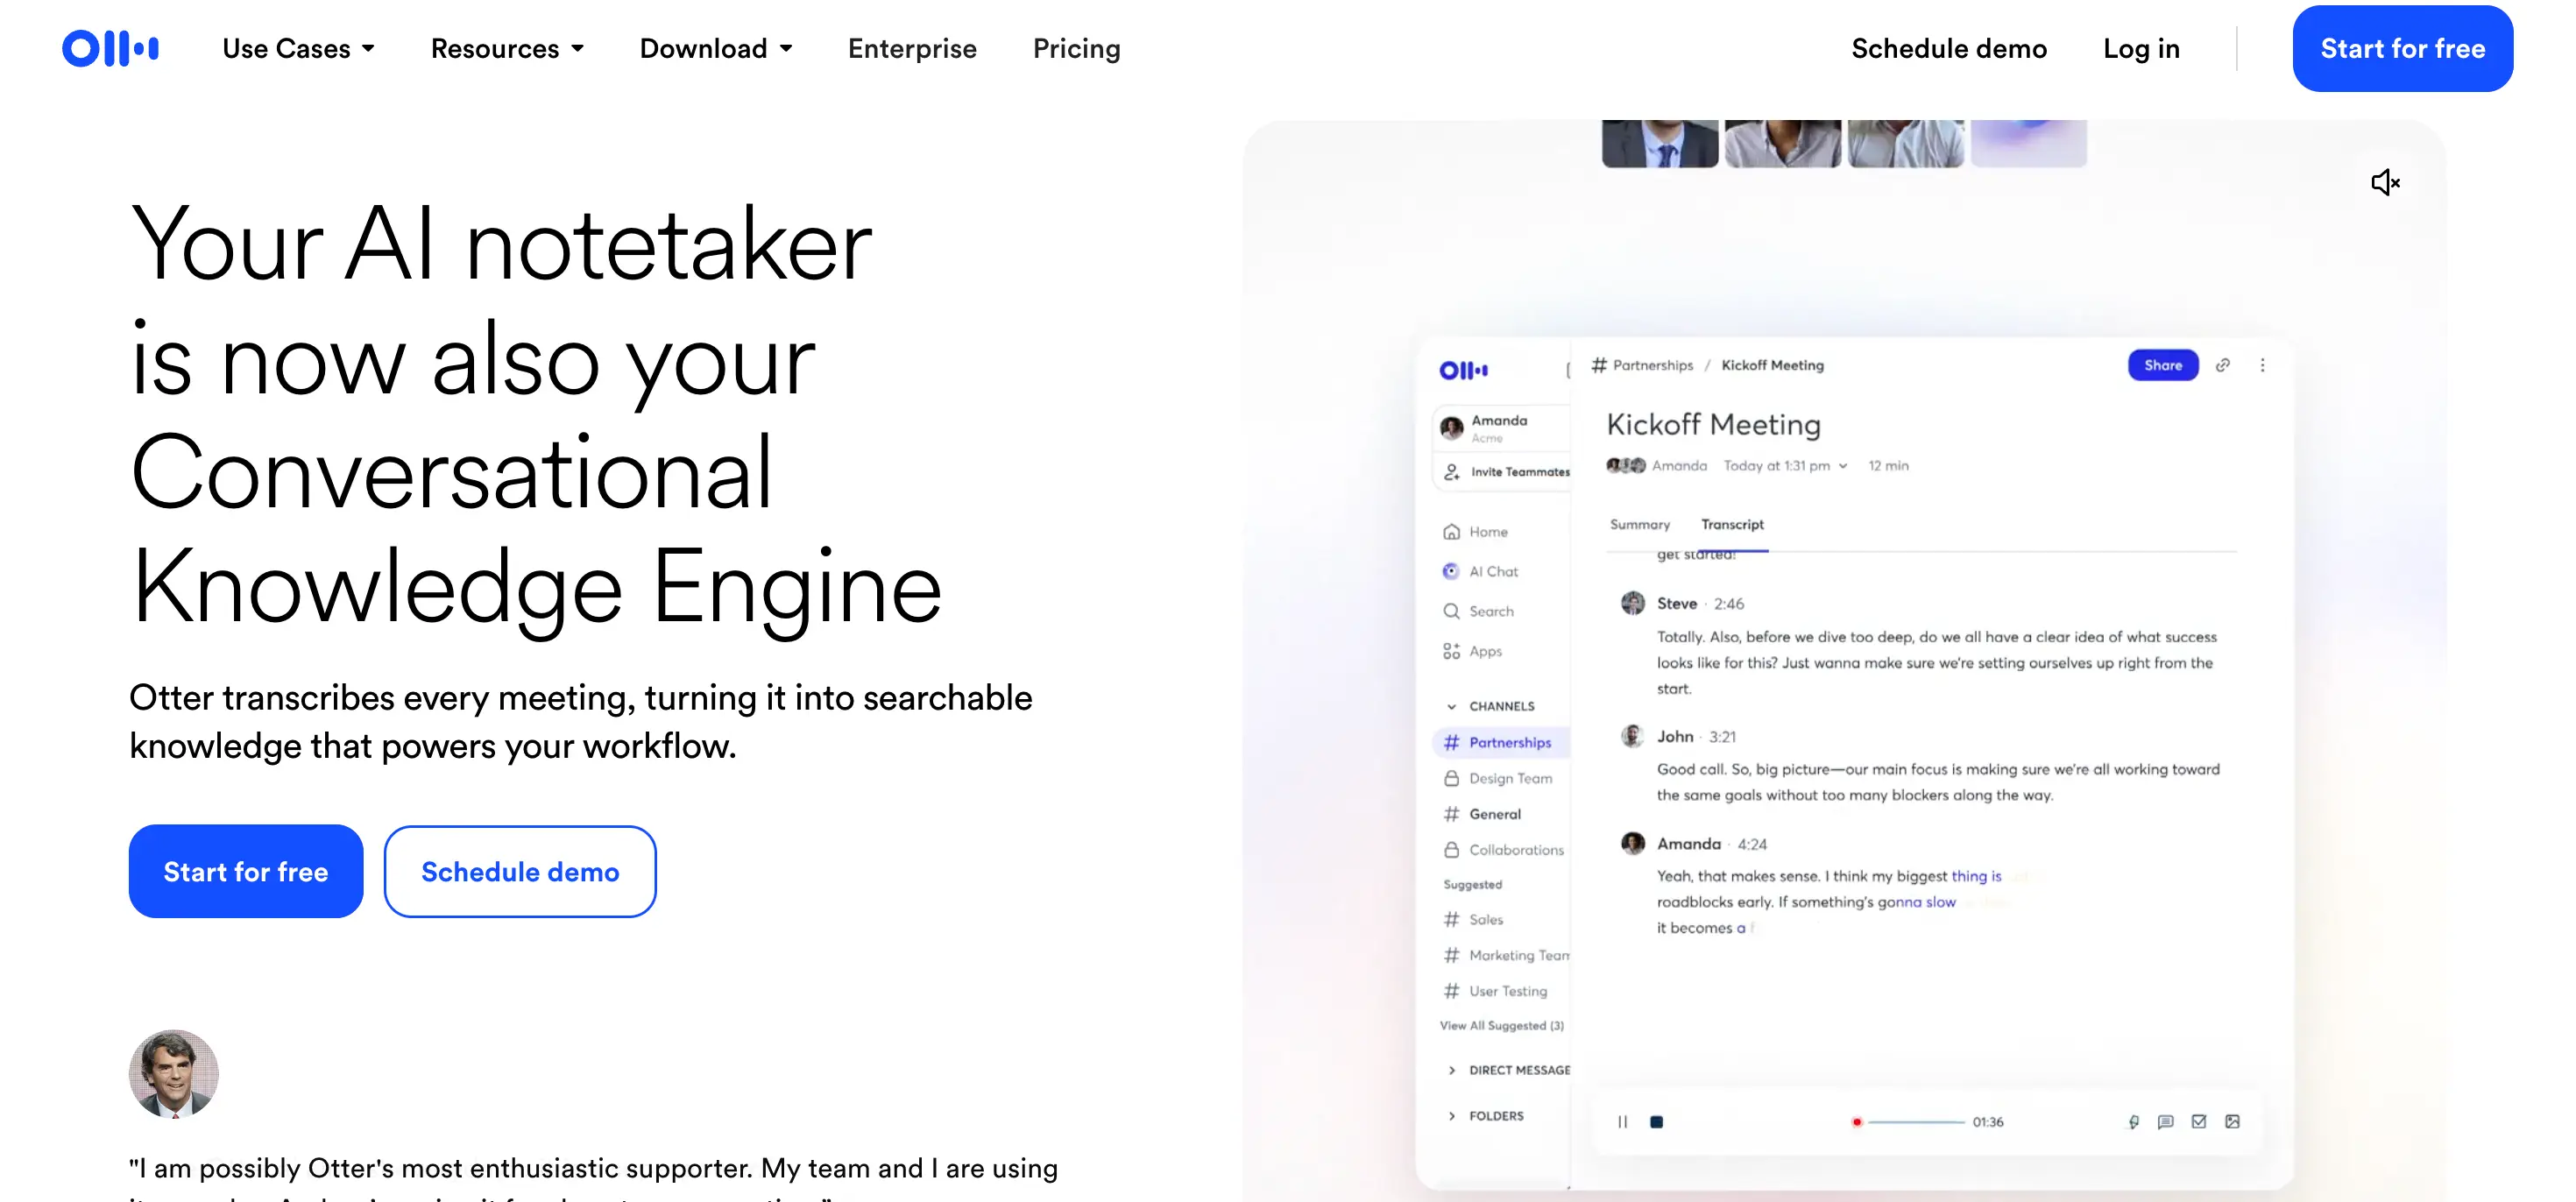Image resolution: width=2576 pixels, height=1202 pixels.
Task: Open the Apps icon in the sidebar
Action: (x=1451, y=651)
